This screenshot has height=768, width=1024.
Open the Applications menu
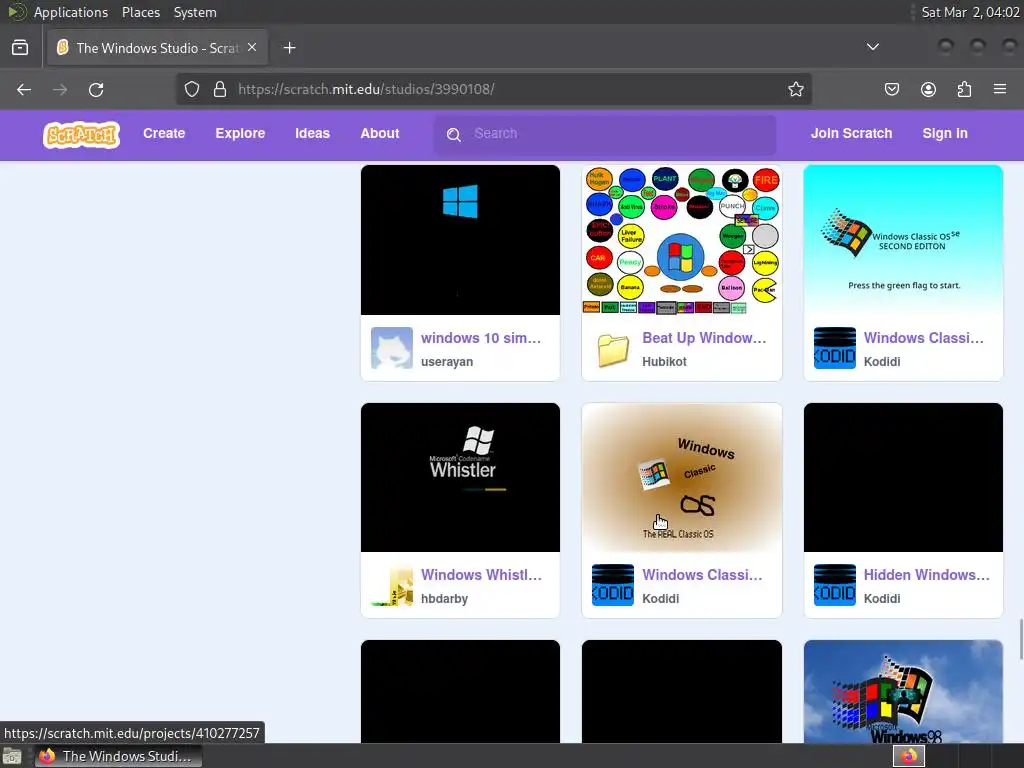(x=71, y=12)
